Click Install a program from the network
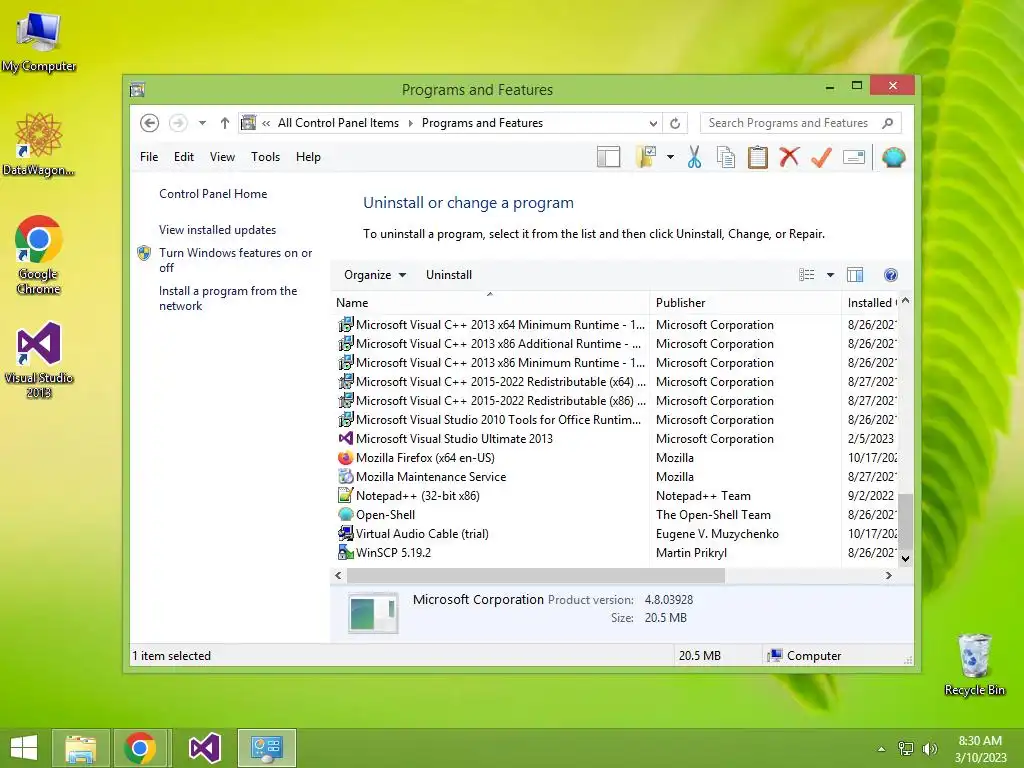The width and height of the screenshot is (1024, 768). 228,298
